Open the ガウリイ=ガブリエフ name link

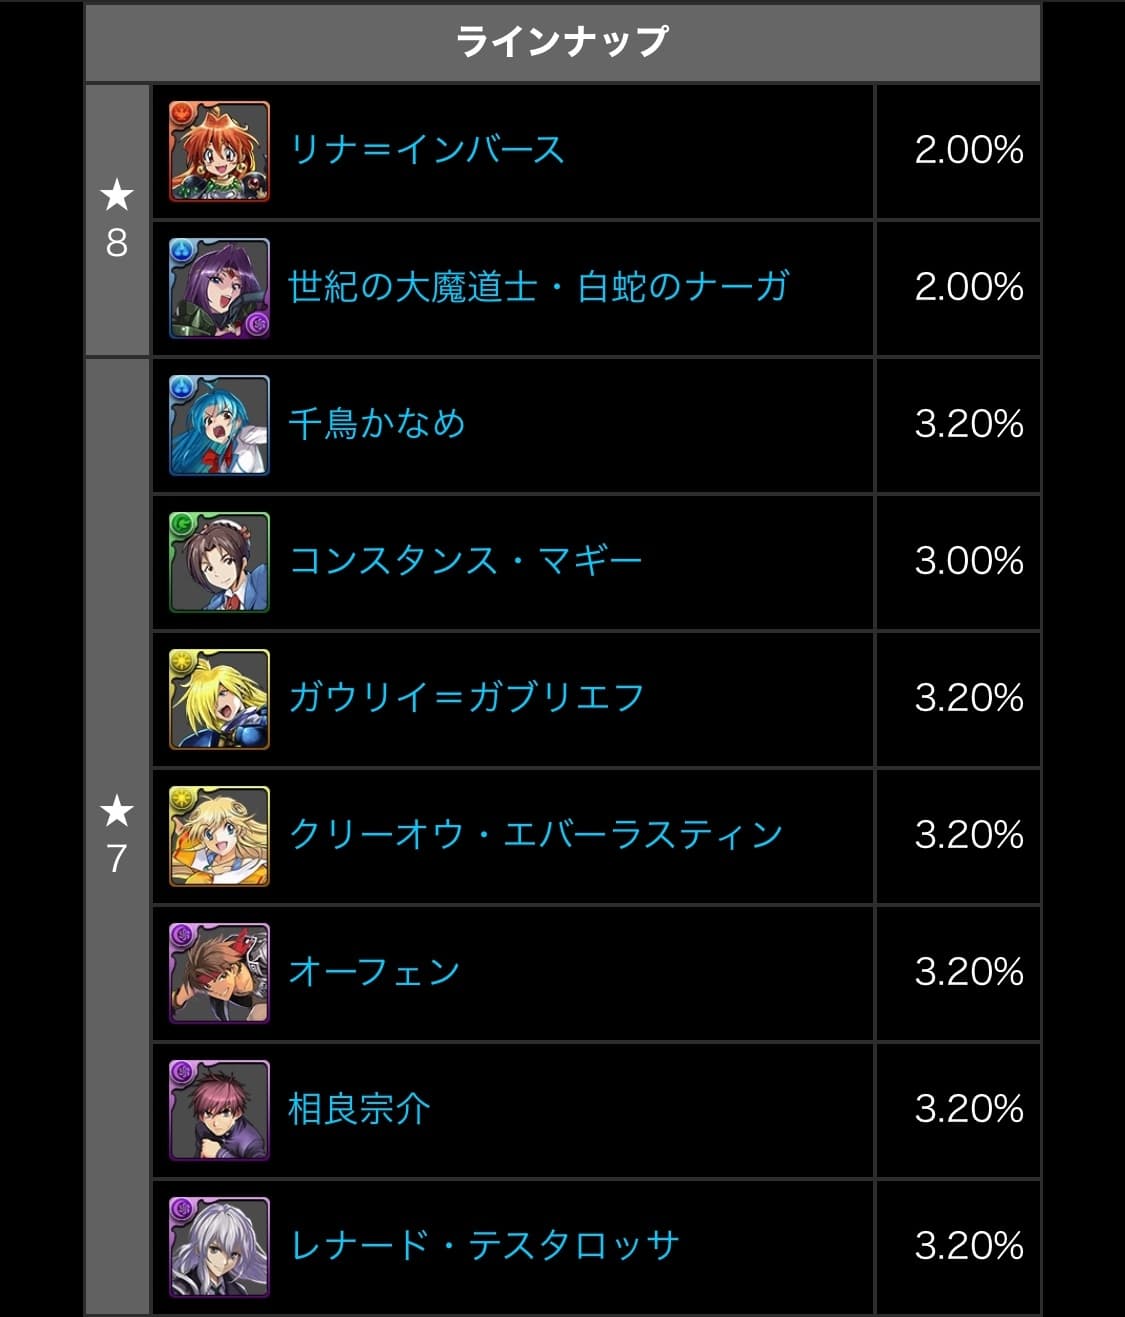point(466,697)
